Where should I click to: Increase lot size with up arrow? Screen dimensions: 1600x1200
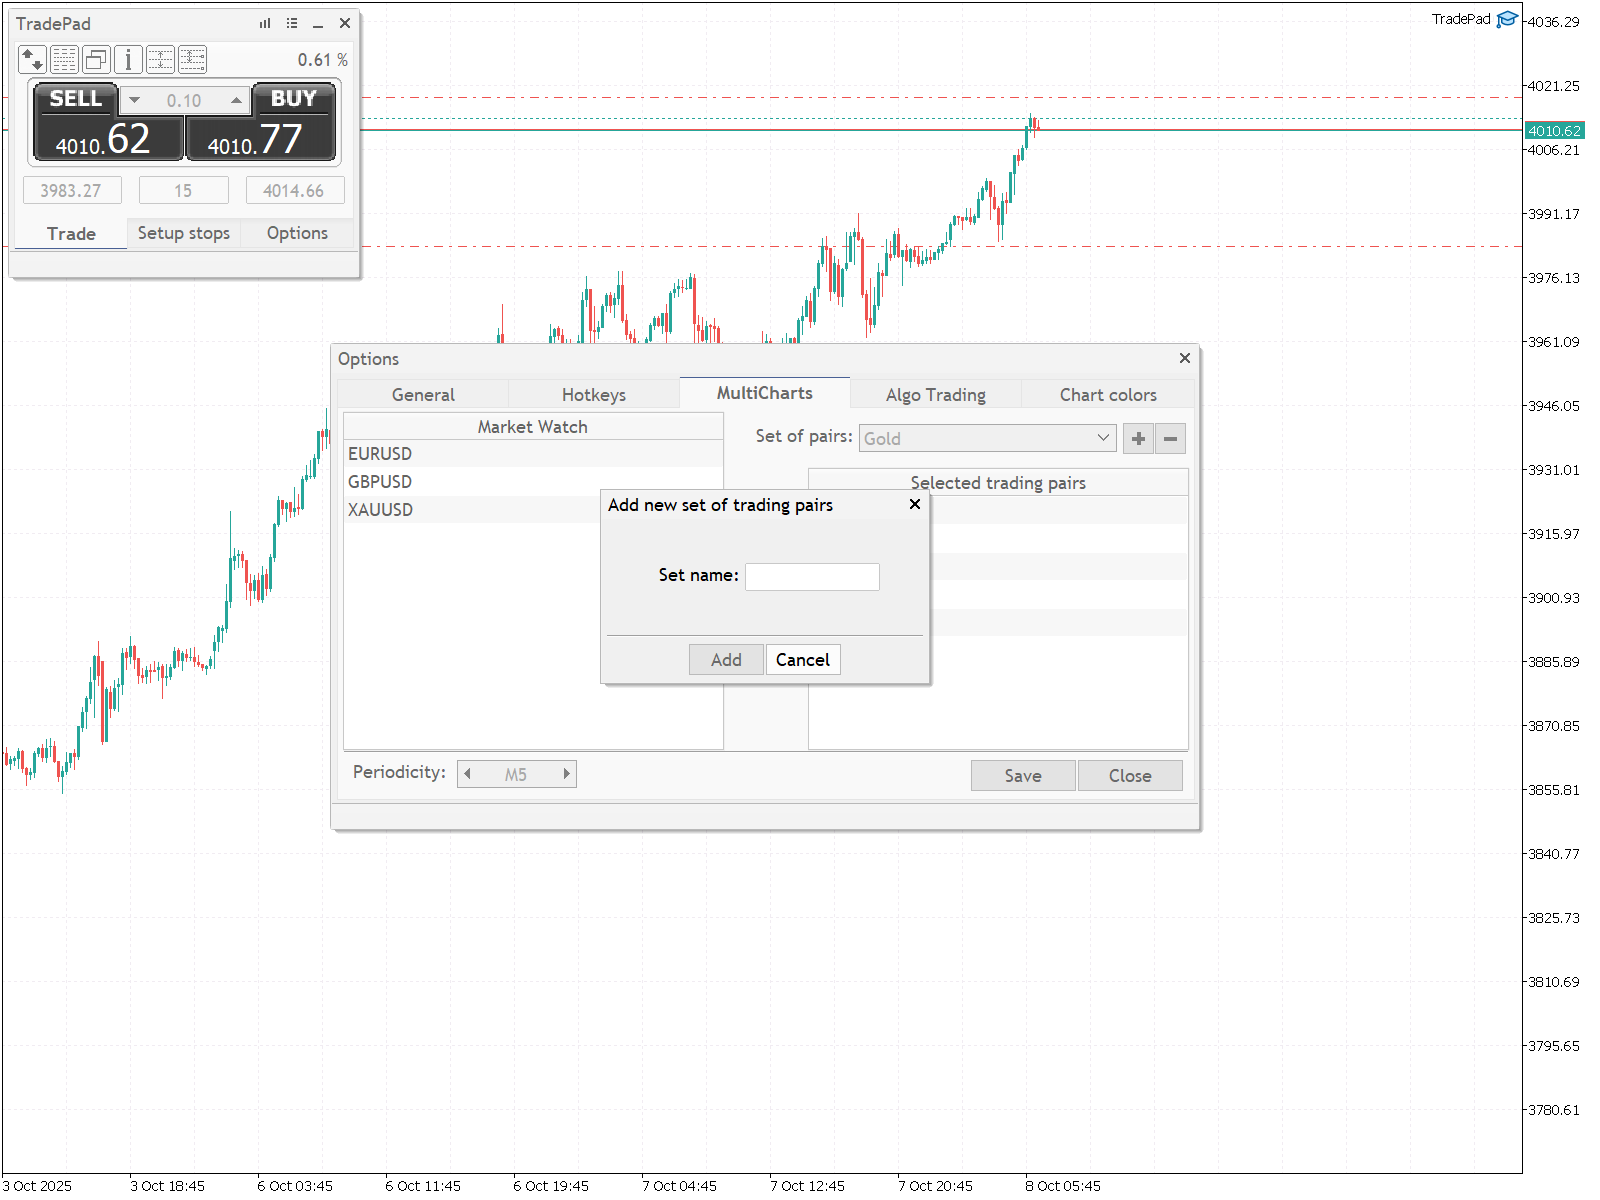[x=235, y=100]
